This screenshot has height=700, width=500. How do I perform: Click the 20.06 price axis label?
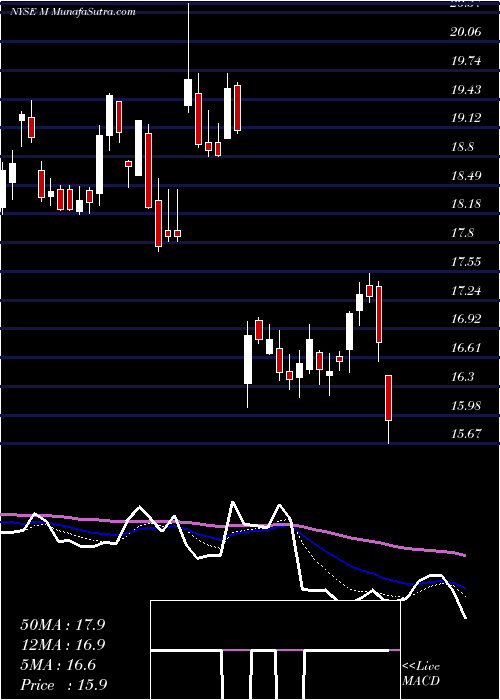(x=467, y=32)
